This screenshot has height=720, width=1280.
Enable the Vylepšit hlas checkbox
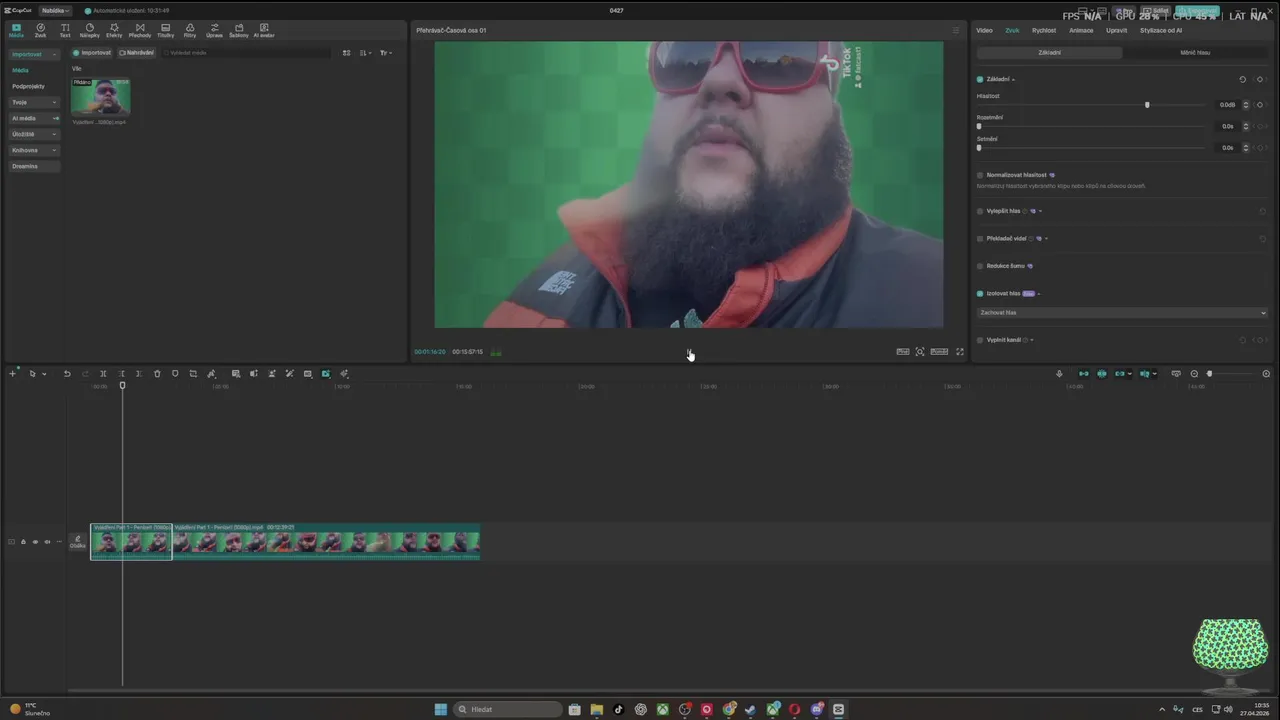tap(980, 211)
